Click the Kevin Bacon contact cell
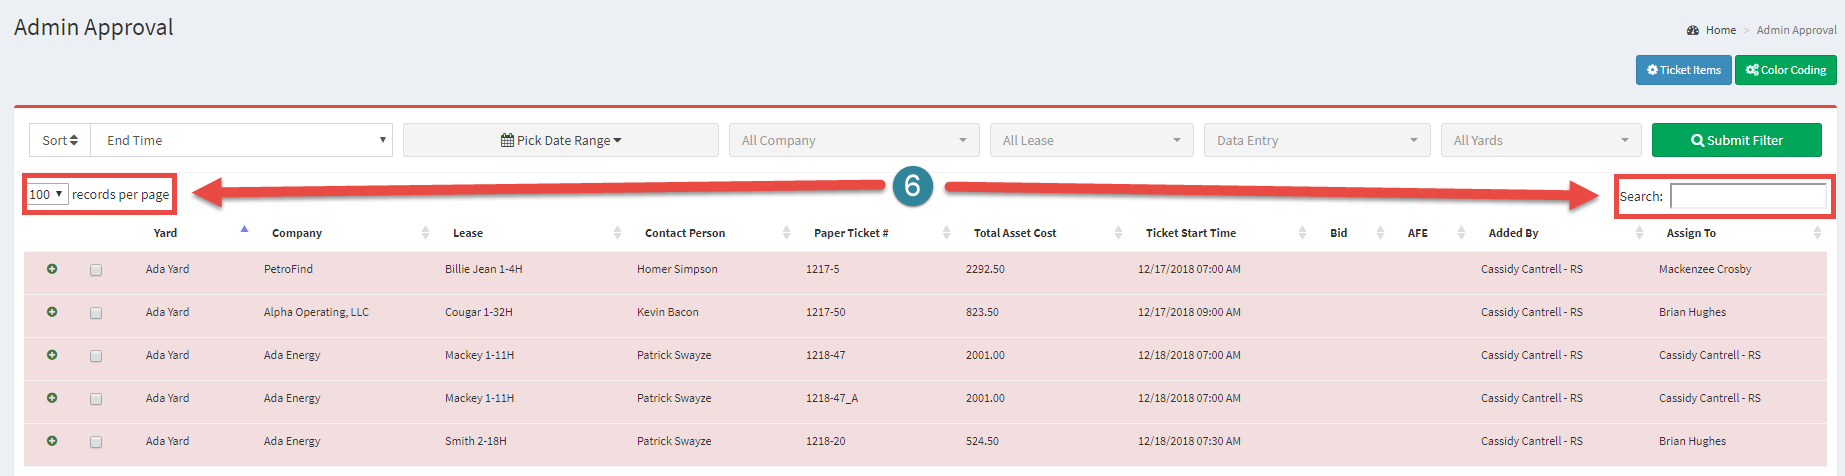This screenshot has width=1845, height=476. (x=668, y=312)
